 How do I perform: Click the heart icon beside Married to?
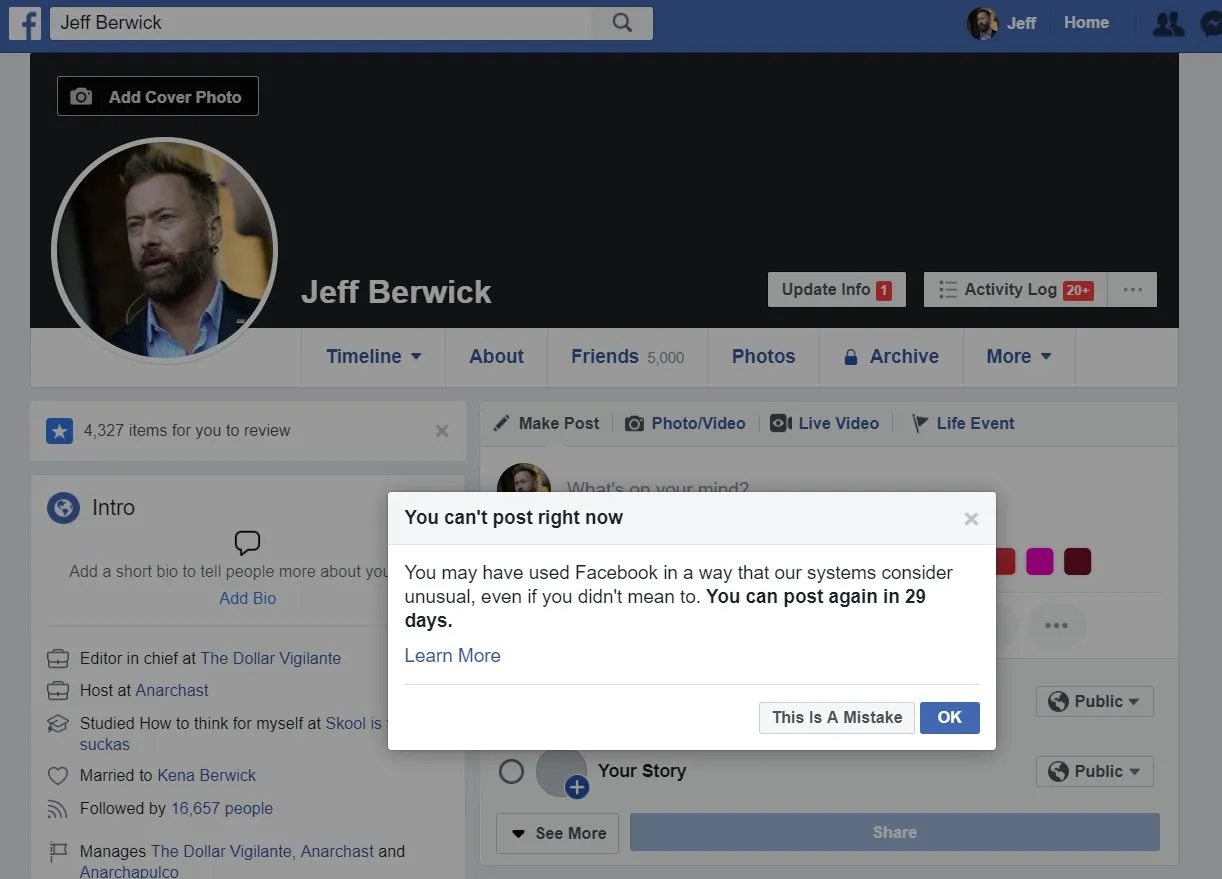click(59, 776)
